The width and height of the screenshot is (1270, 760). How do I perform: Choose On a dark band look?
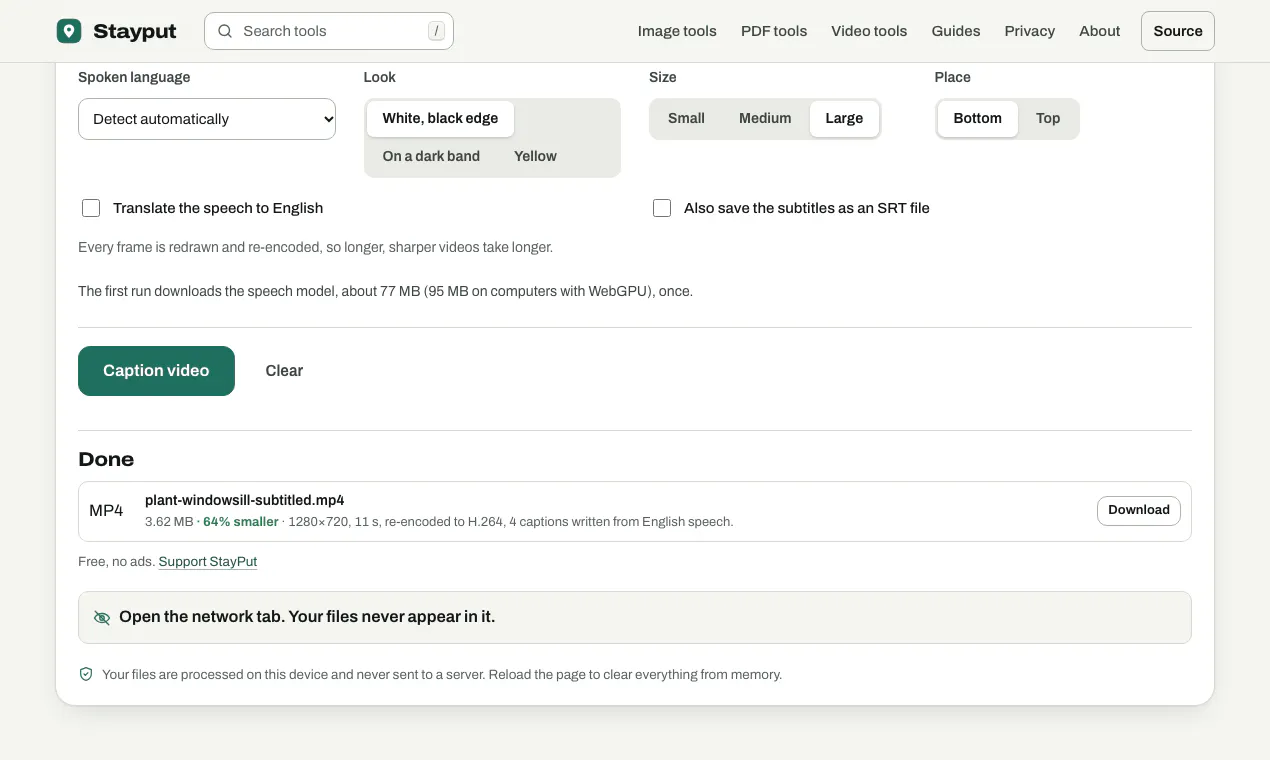[431, 156]
